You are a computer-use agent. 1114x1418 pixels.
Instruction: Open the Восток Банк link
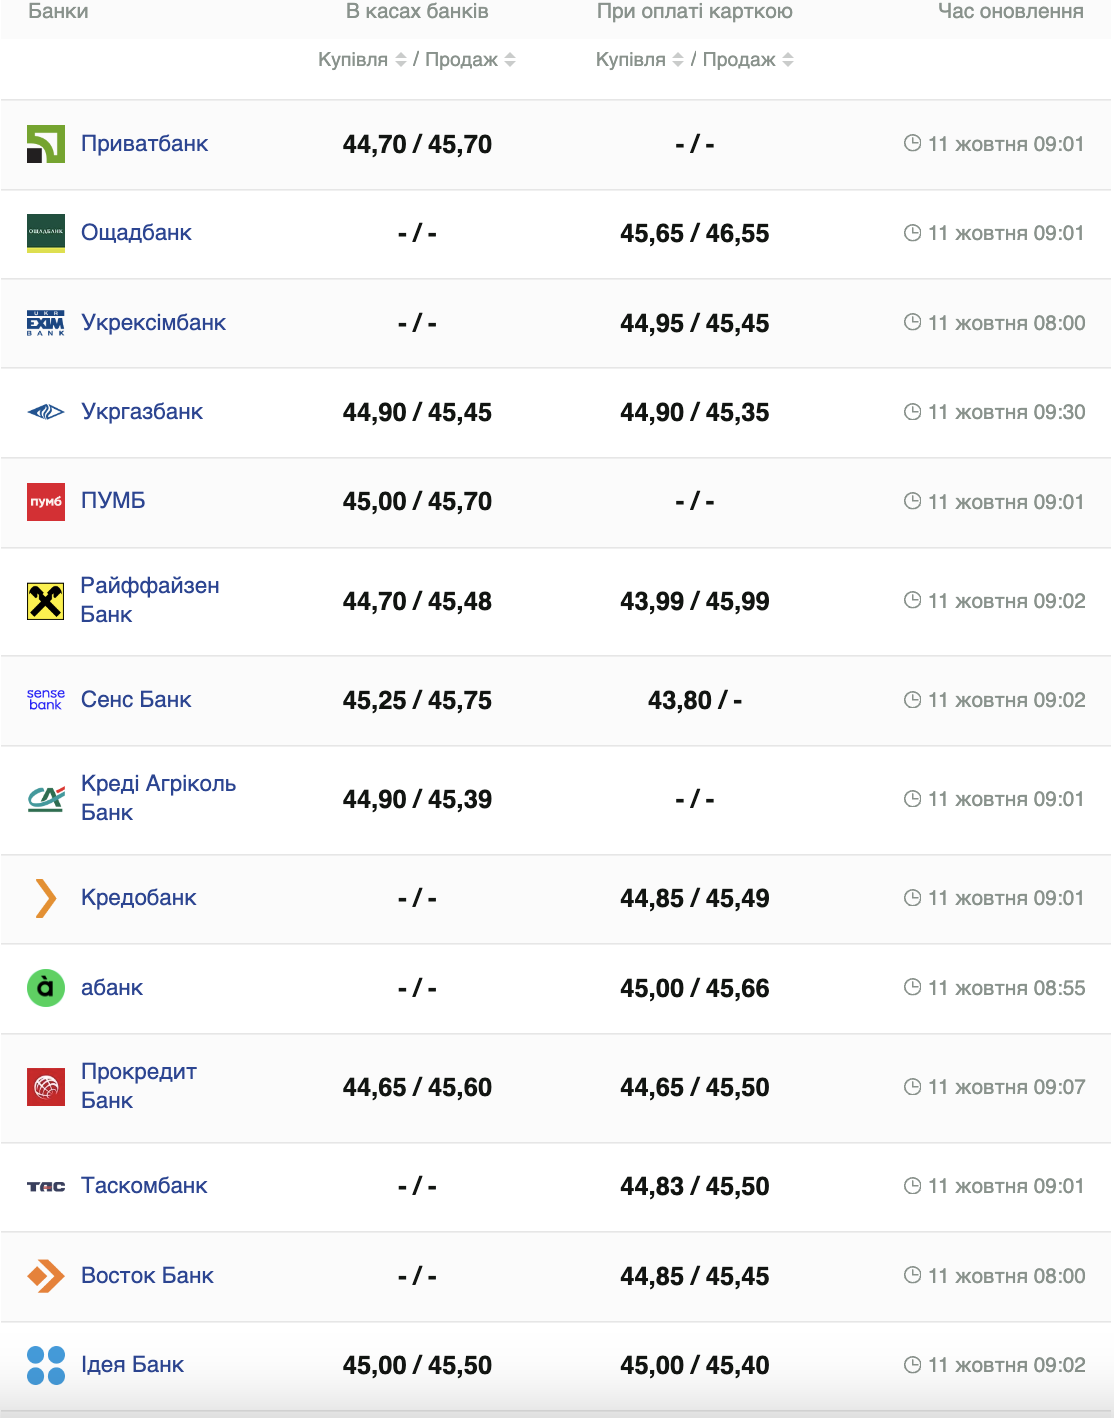coord(147,1276)
